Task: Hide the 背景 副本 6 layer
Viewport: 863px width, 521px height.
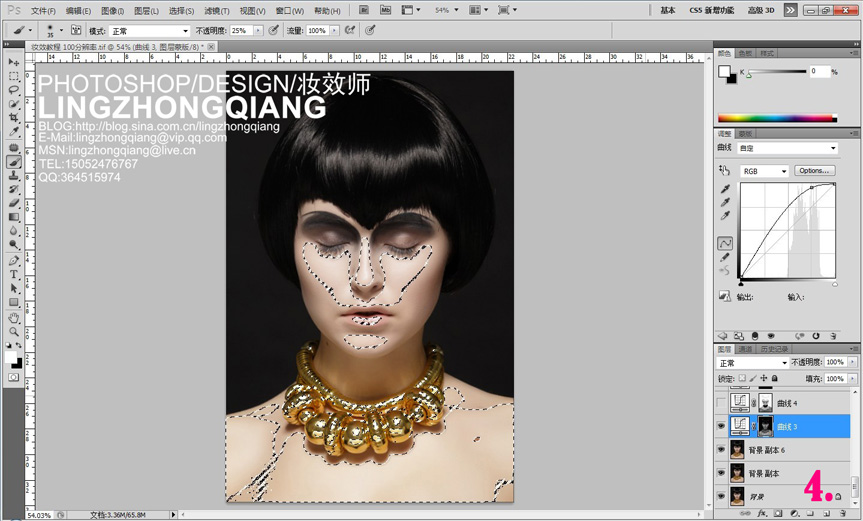Action: pyautogui.click(x=721, y=449)
